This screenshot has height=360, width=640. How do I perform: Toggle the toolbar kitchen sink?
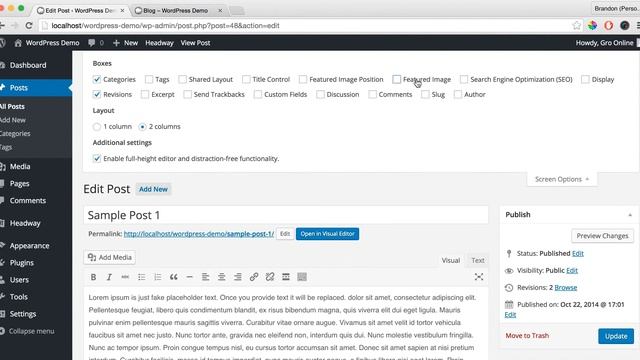pos(302,277)
